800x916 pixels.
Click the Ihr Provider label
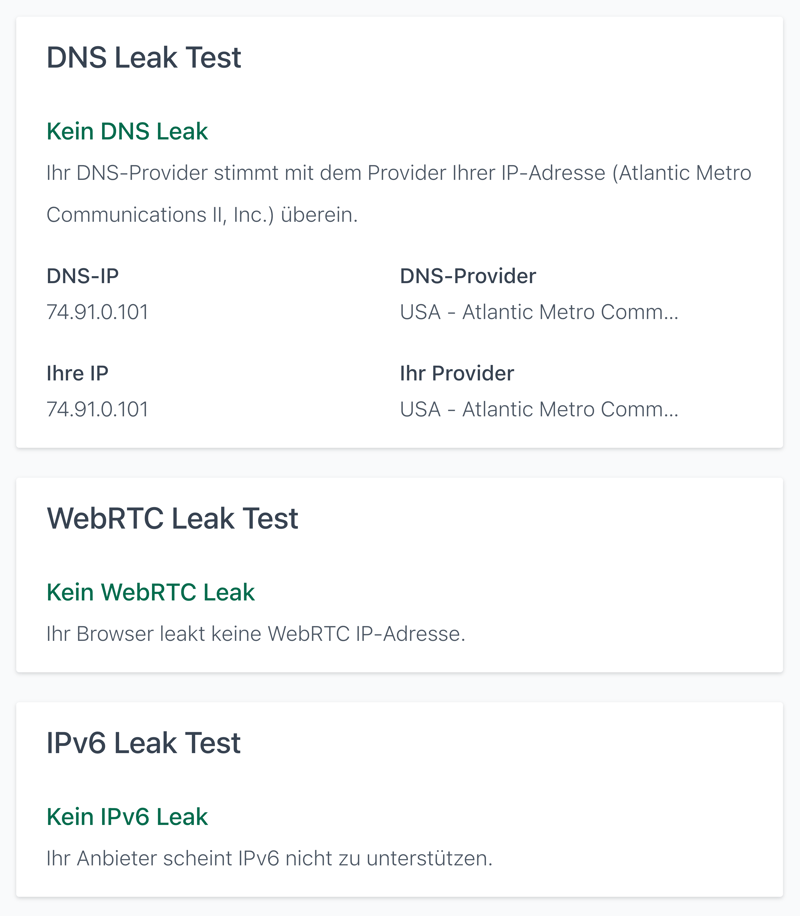pyautogui.click(x=456, y=373)
